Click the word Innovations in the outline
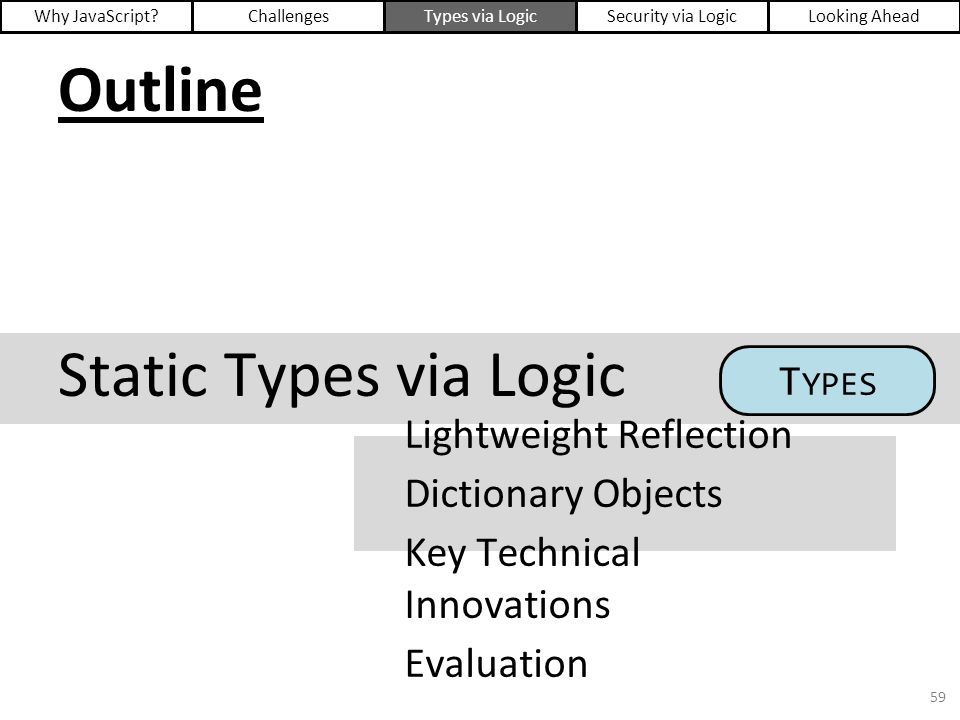Image resolution: width=960 pixels, height=720 pixels. pos(508,605)
